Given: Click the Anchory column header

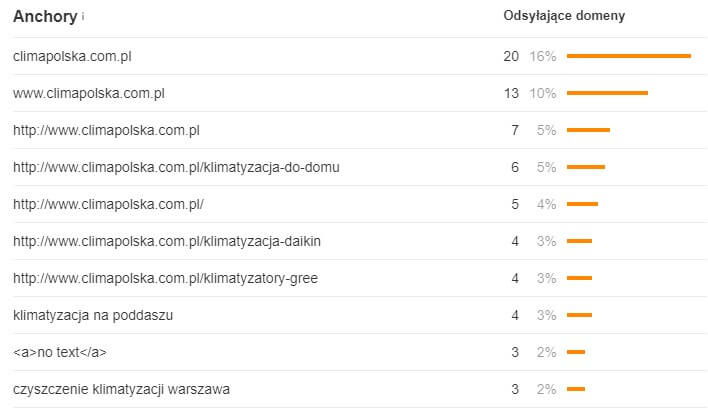Looking at the screenshot, I should pos(45,16).
